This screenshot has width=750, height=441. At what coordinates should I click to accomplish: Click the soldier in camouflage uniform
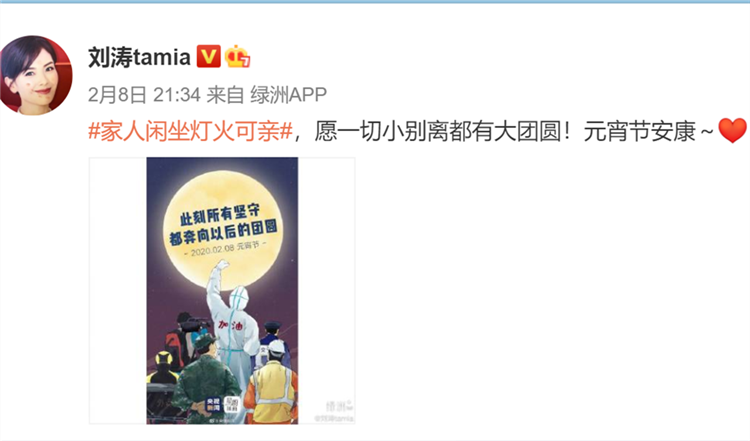[x=206, y=378]
